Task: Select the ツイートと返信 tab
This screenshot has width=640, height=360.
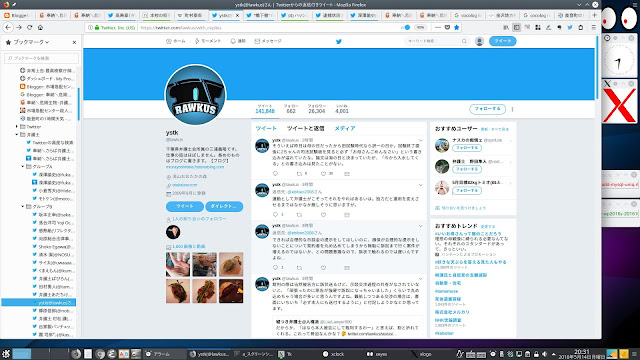Action: 305,128
